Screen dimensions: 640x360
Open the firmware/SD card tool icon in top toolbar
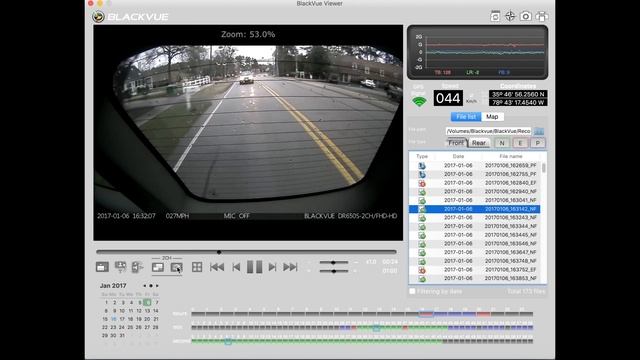[495, 16]
